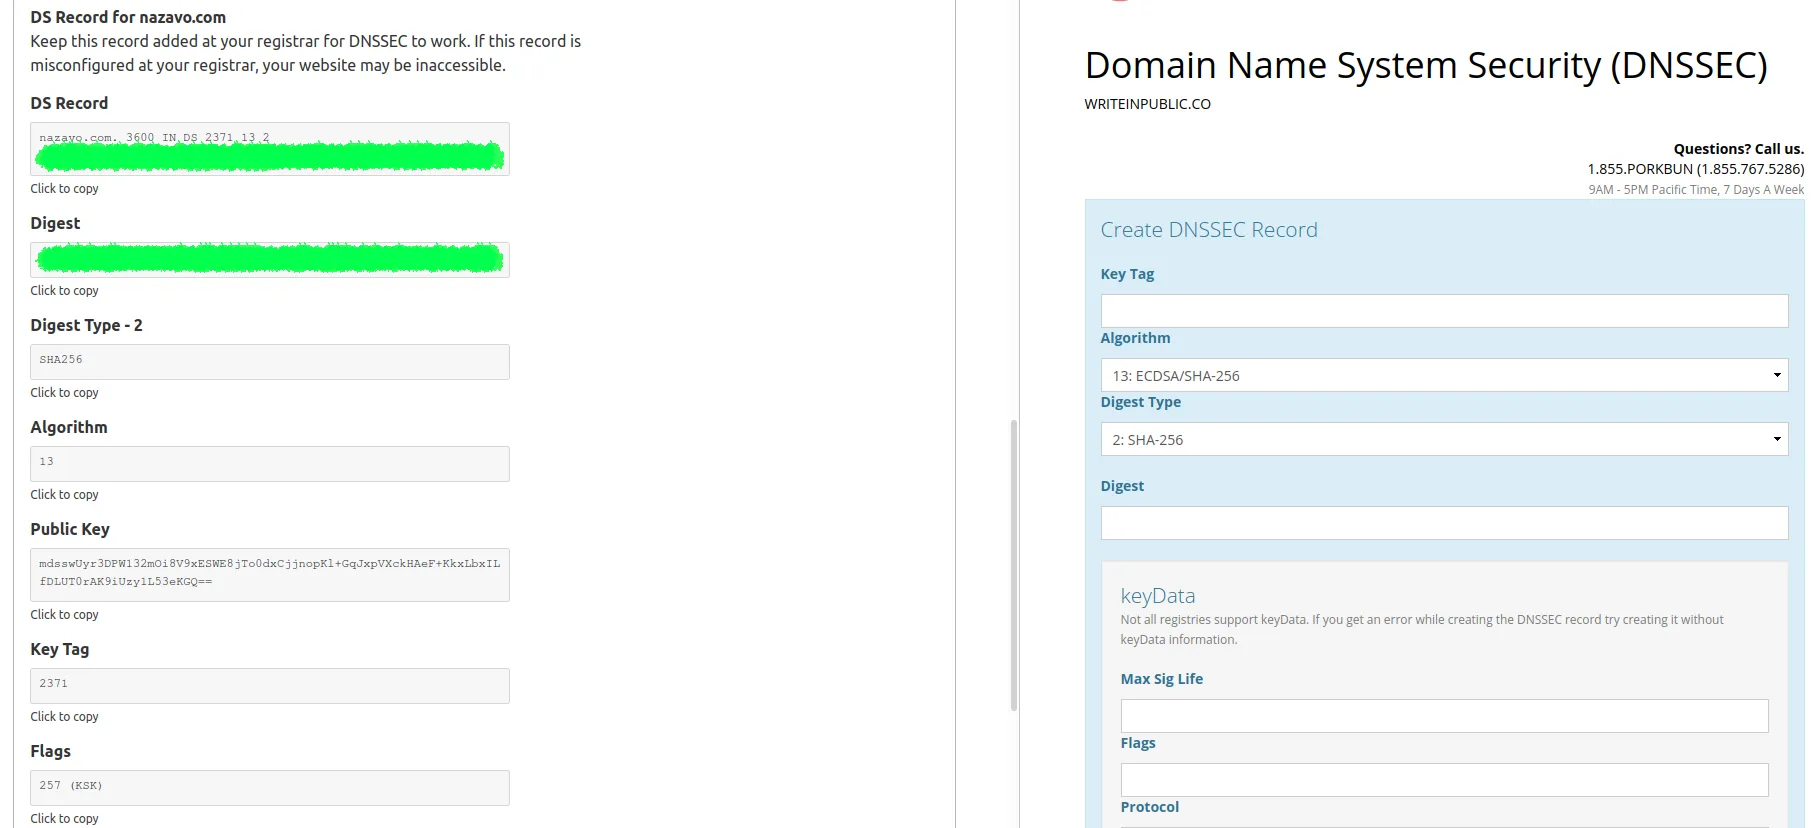Click 'Click to copy' under DS Record

[x=64, y=189]
